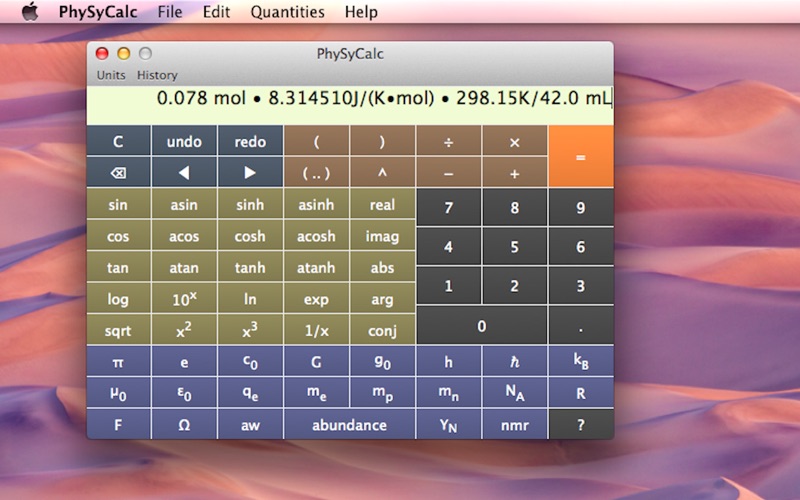800x500 pixels.
Task: Click the abundance button
Action: coord(349,424)
